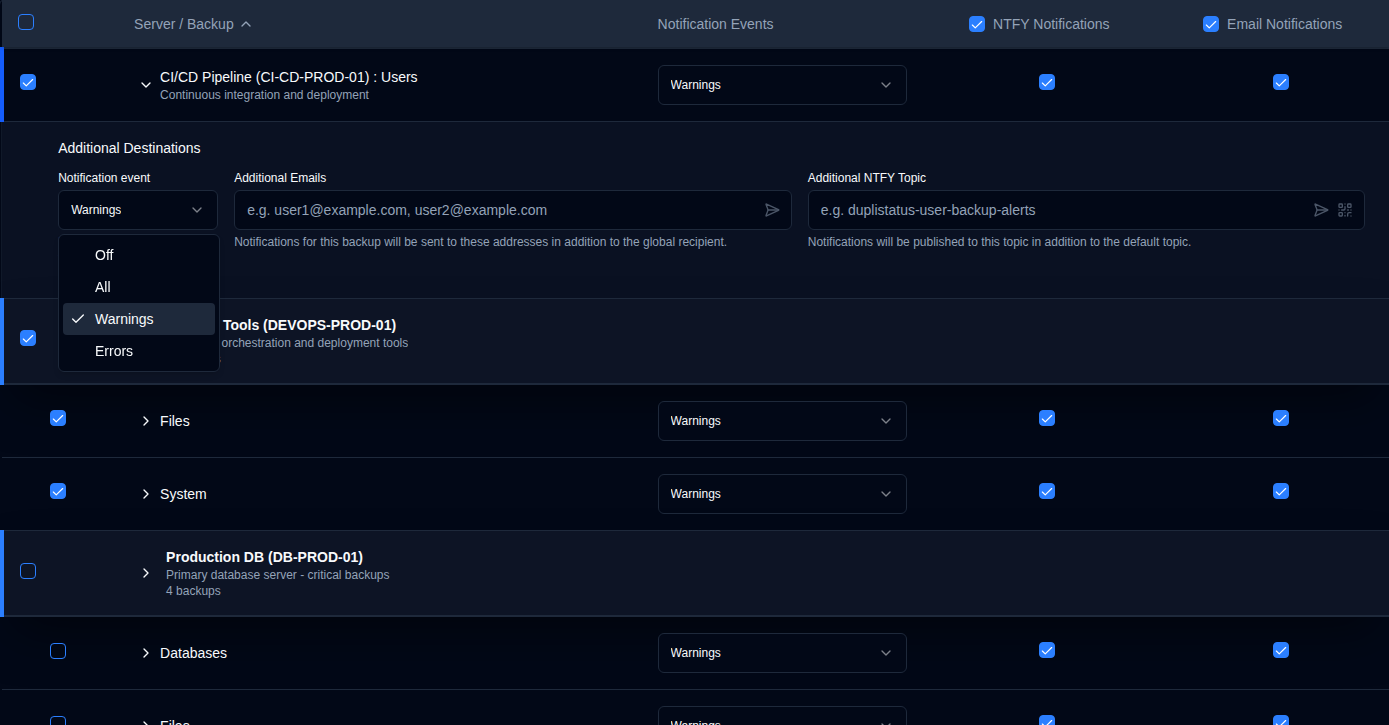
Task: Uncheck the System backup row checkbox
Action: pyautogui.click(x=58, y=491)
